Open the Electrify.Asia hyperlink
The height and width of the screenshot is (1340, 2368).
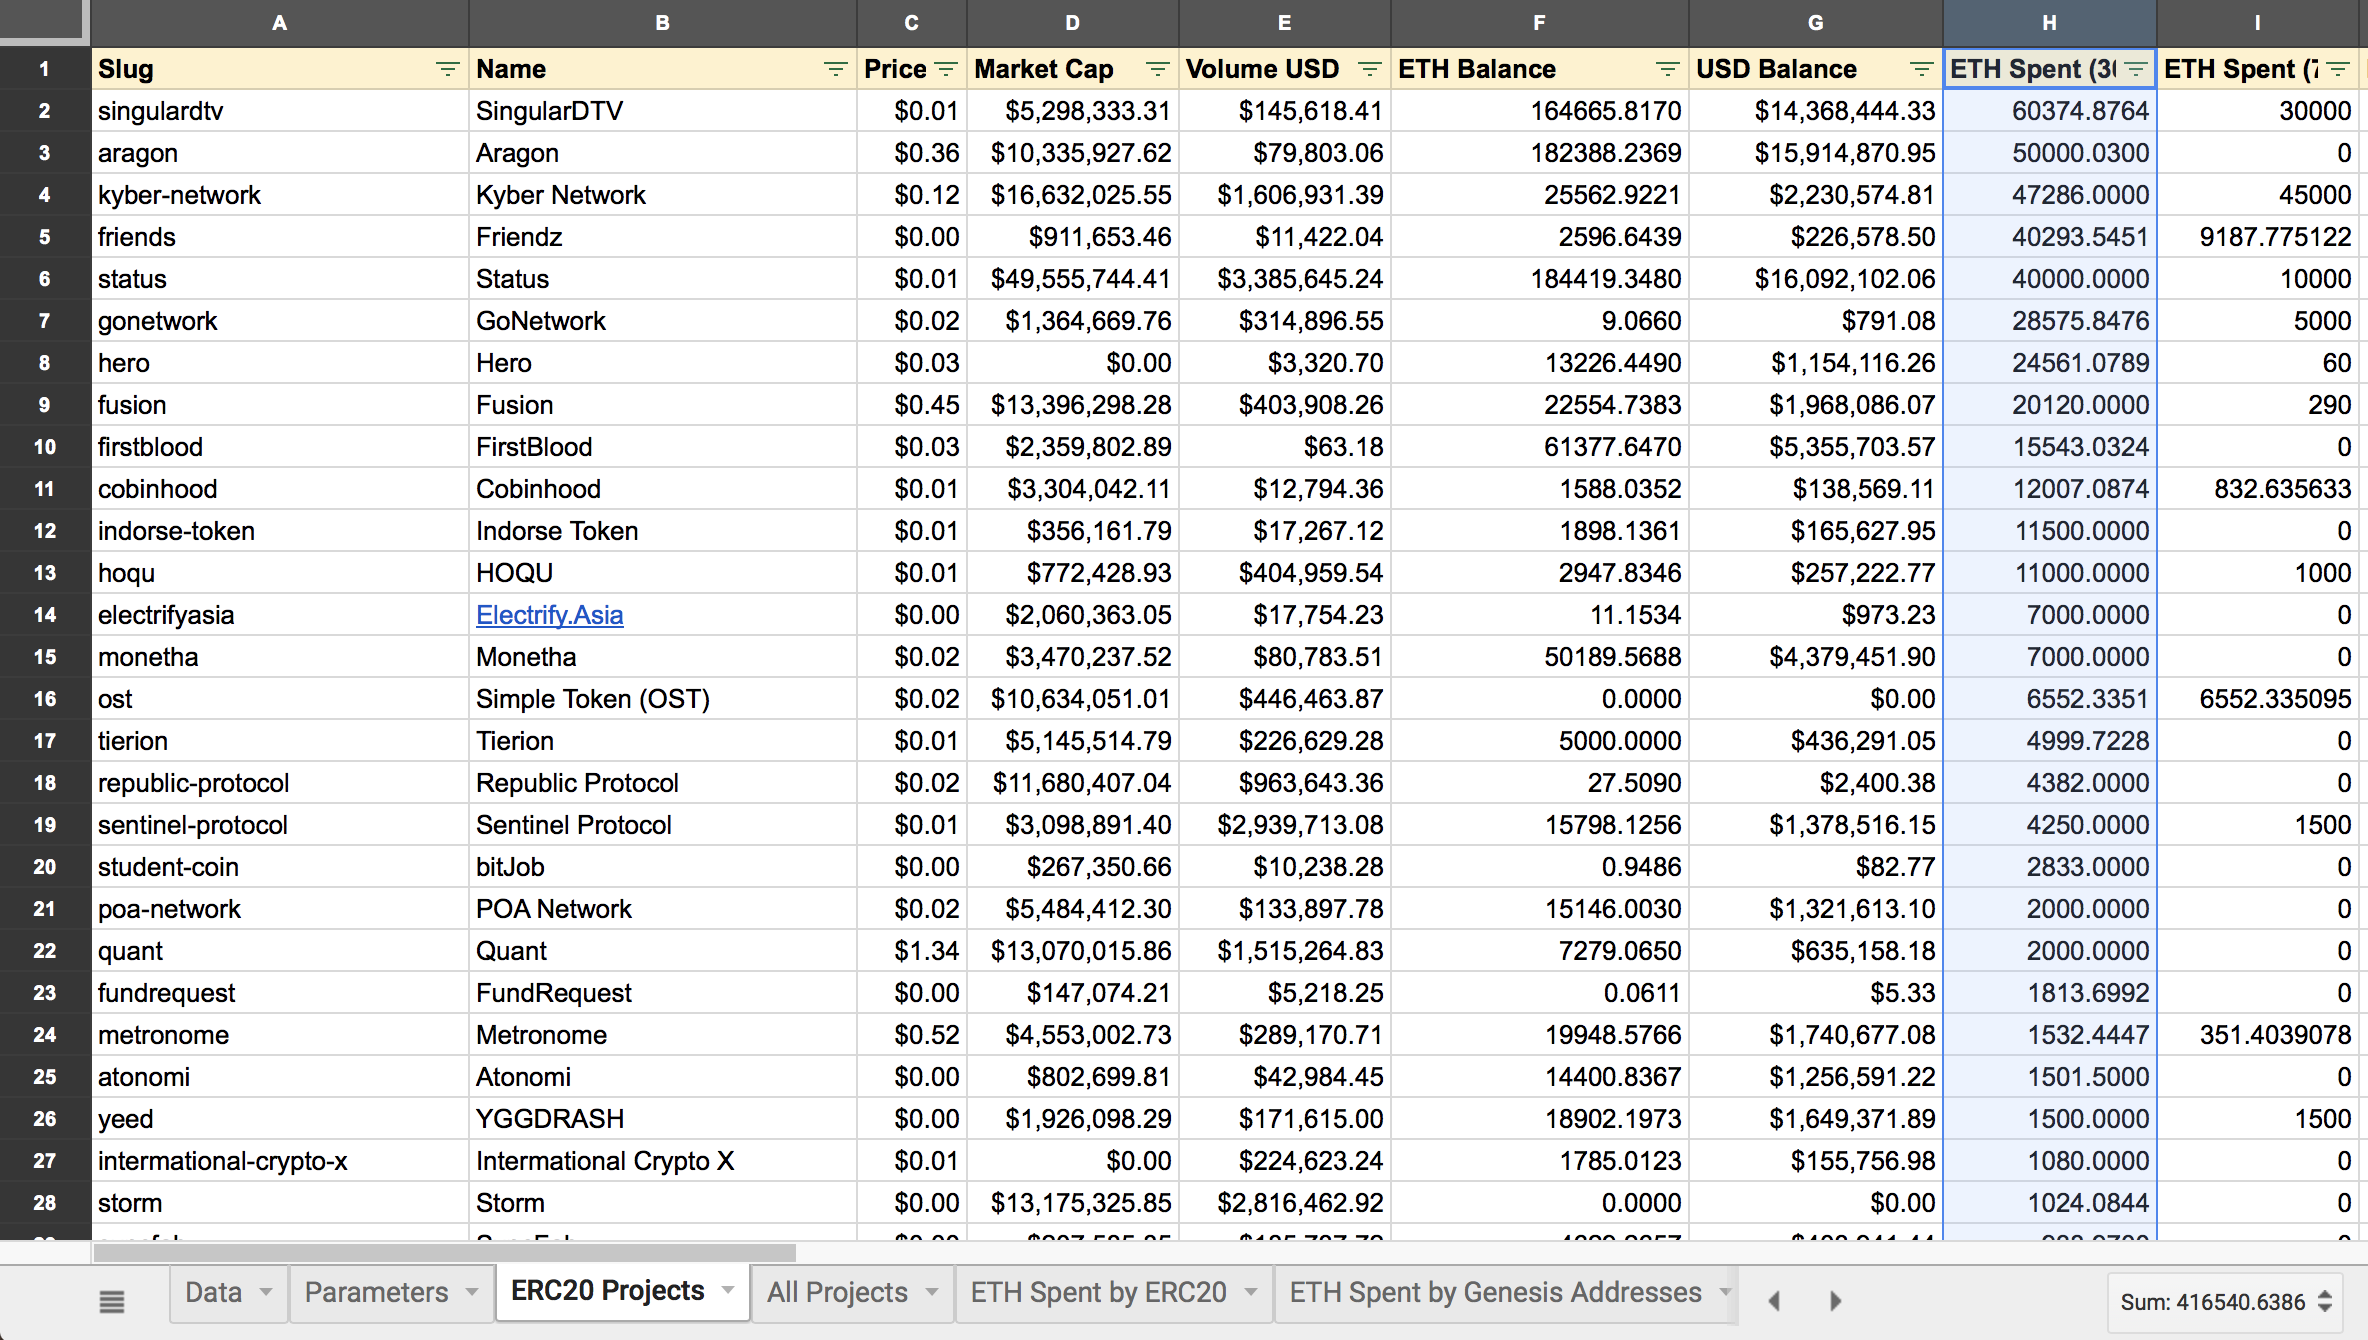(x=549, y=615)
